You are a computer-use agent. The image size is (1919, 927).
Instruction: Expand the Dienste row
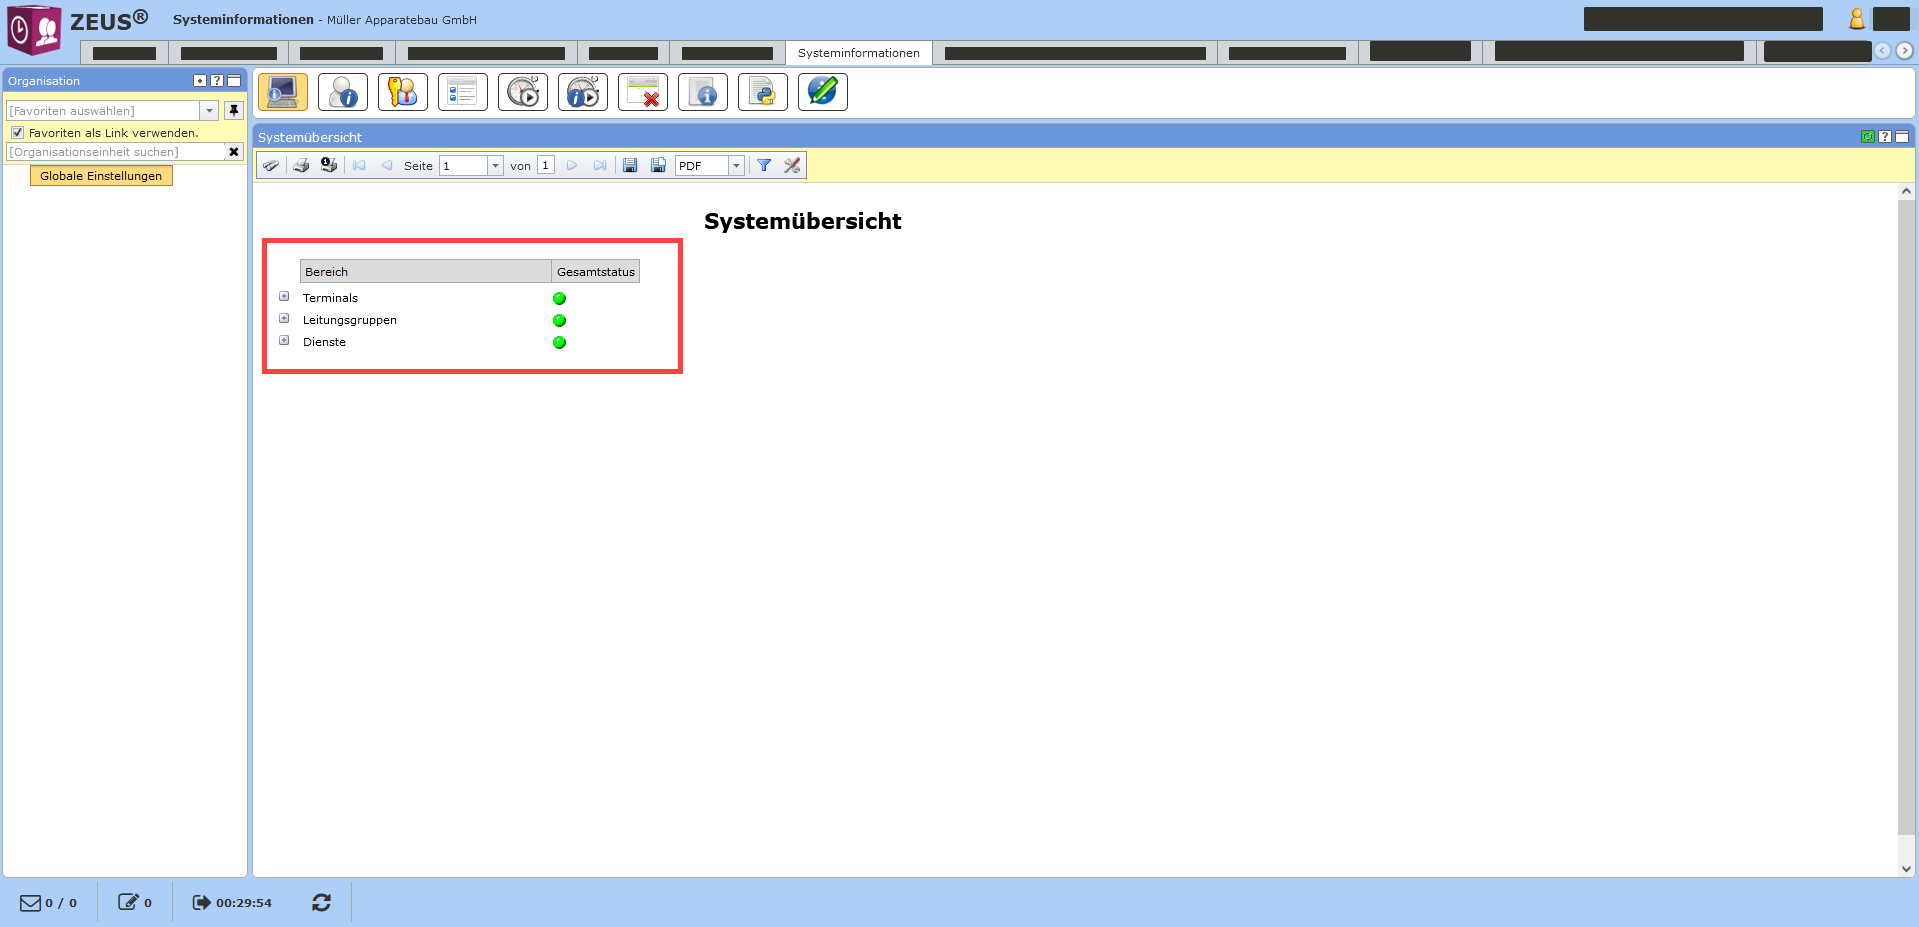(284, 341)
